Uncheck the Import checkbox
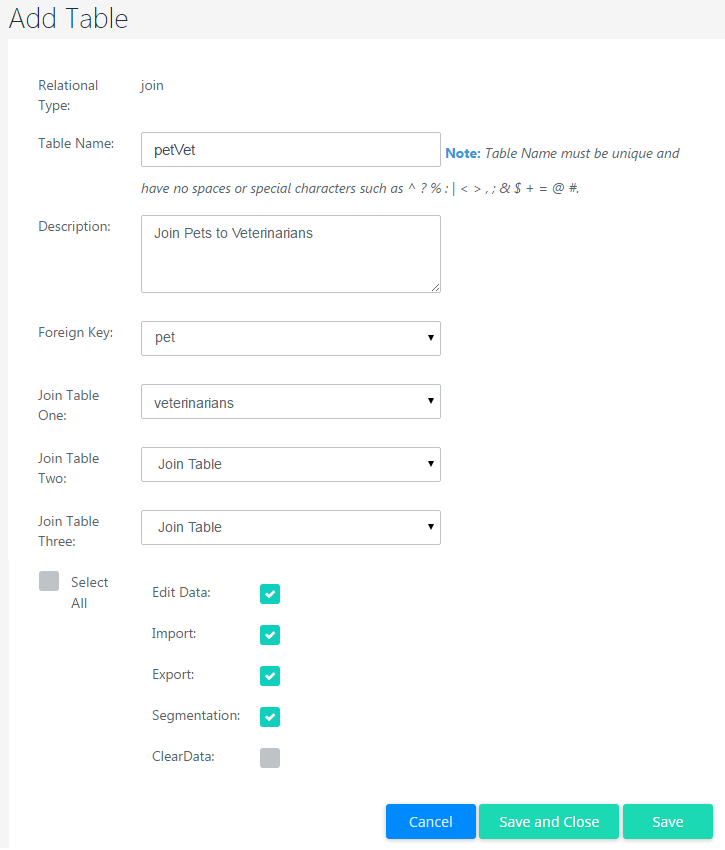 [270, 635]
